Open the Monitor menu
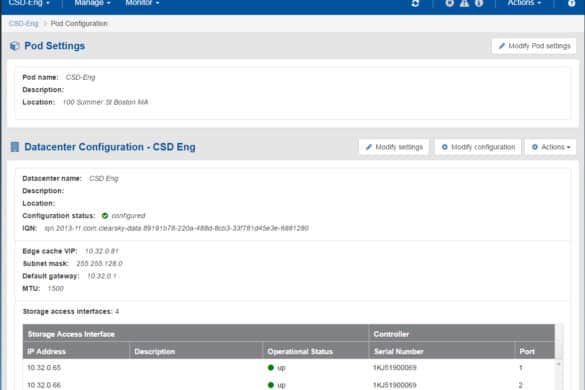The height and width of the screenshot is (390, 585). (142, 3)
